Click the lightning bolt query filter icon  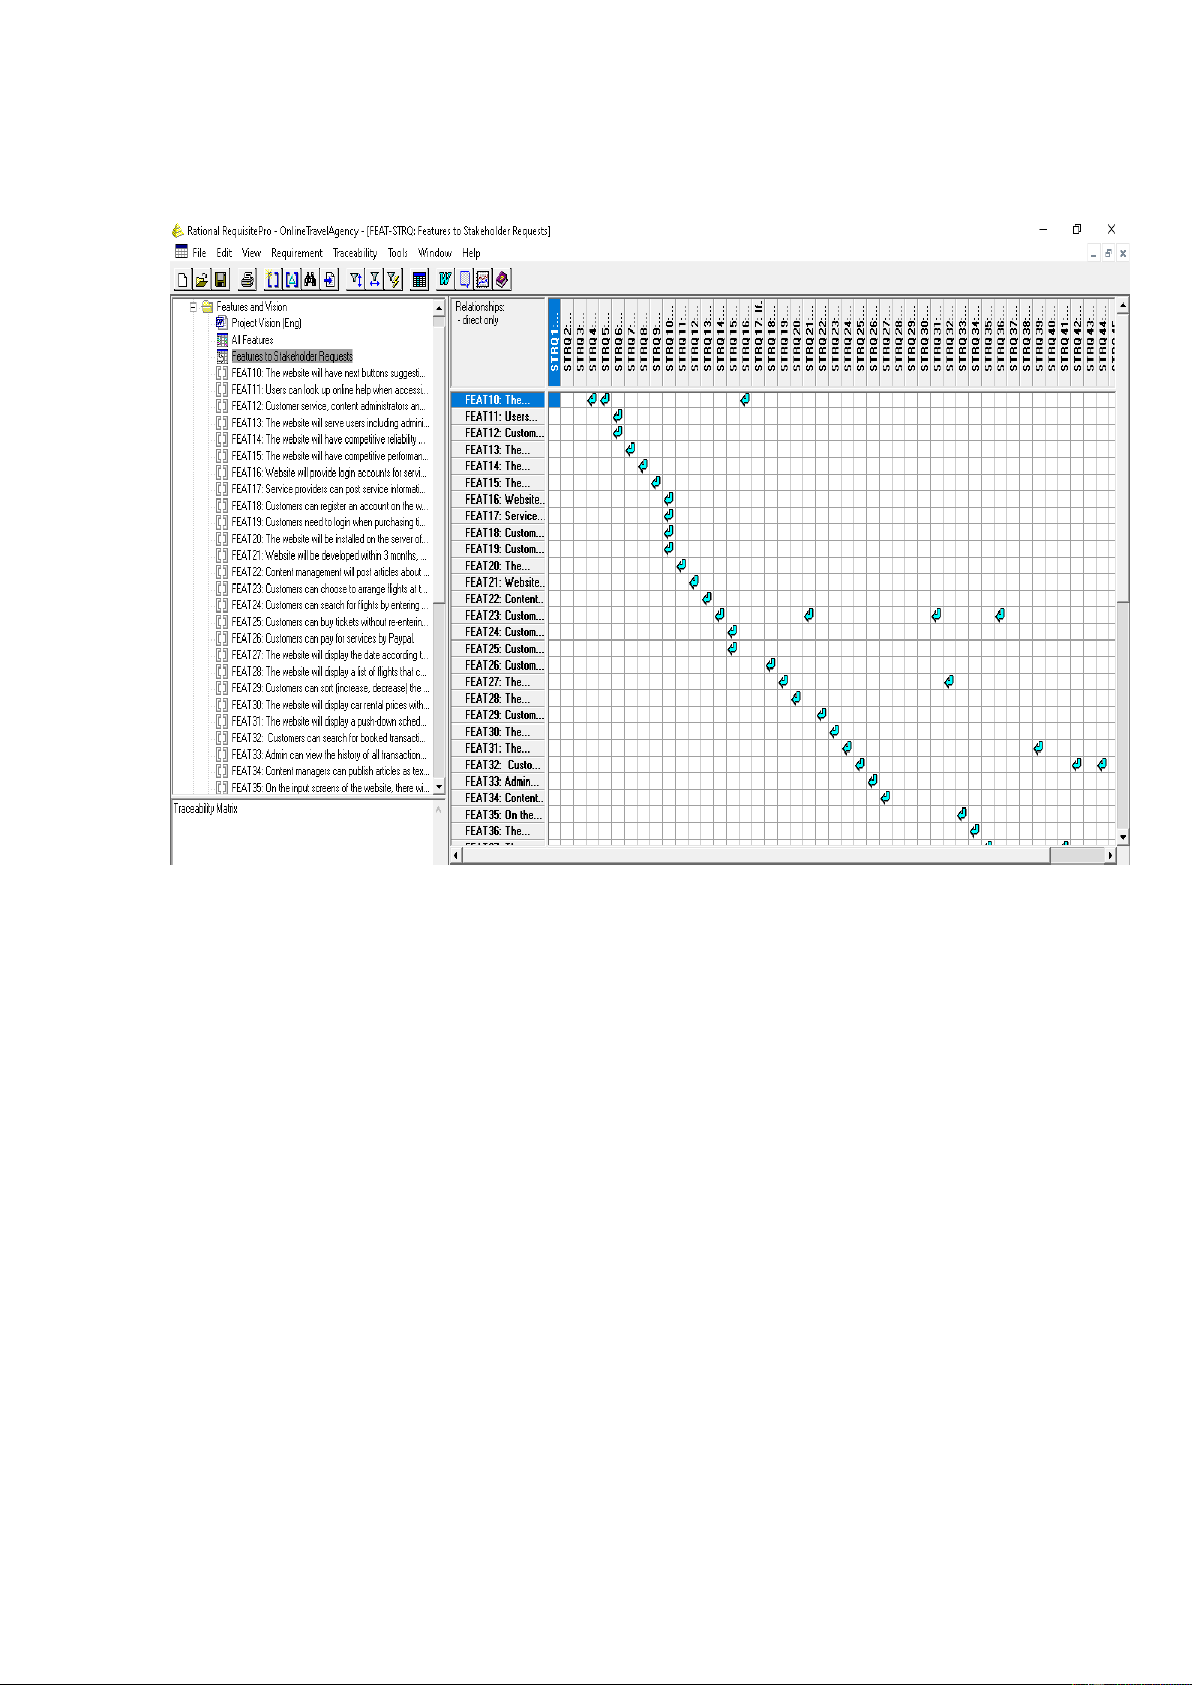[x=393, y=280]
